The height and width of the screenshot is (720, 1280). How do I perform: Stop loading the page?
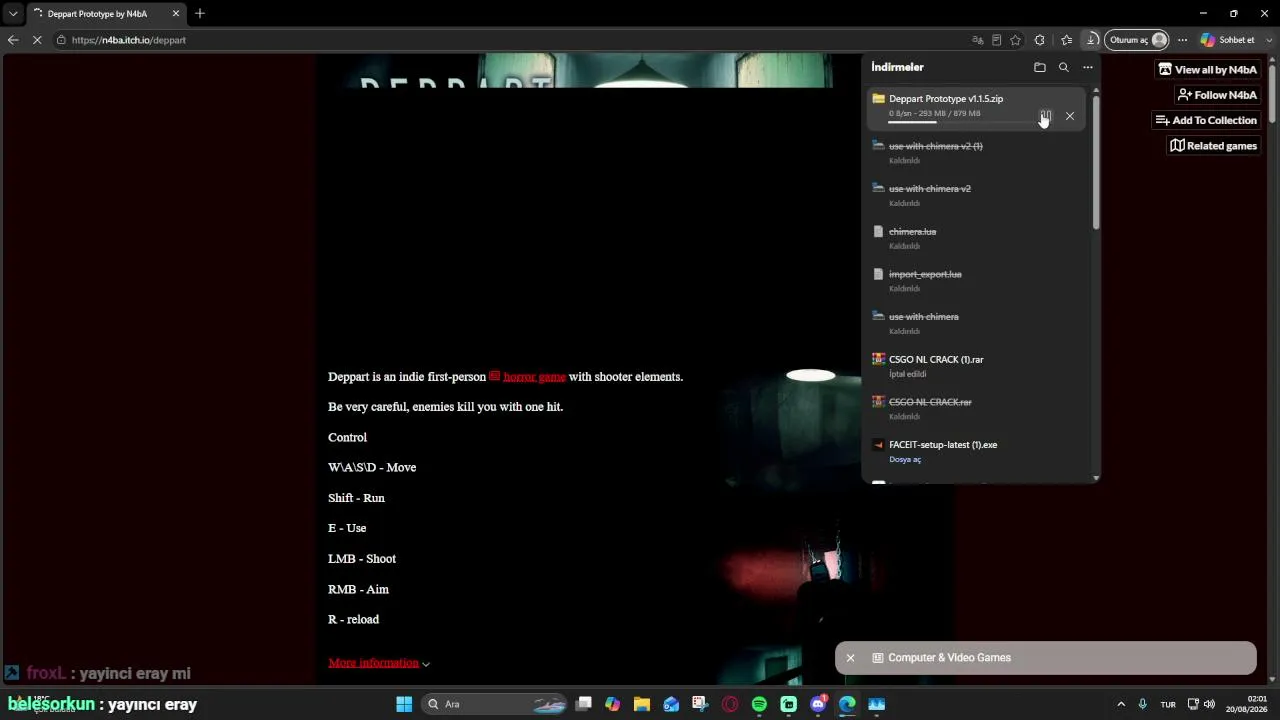pyautogui.click(x=38, y=40)
